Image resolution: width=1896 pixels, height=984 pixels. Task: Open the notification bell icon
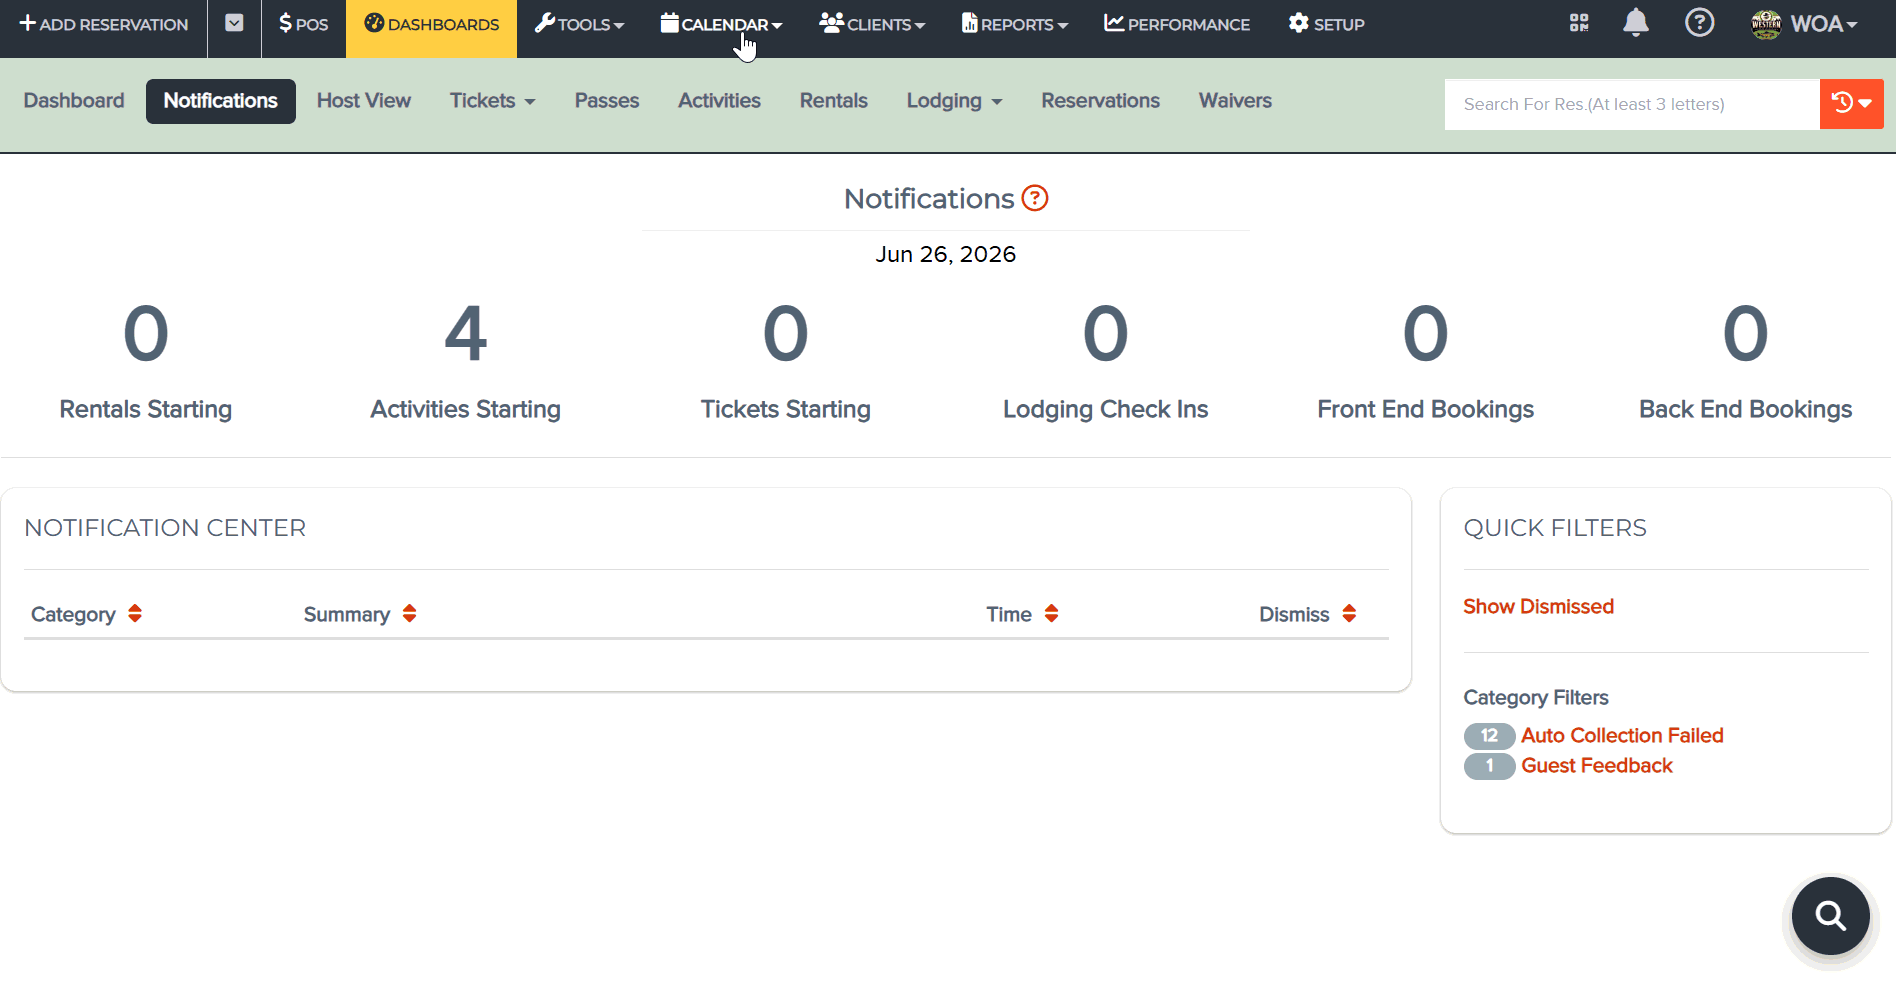click(1636, 22)
